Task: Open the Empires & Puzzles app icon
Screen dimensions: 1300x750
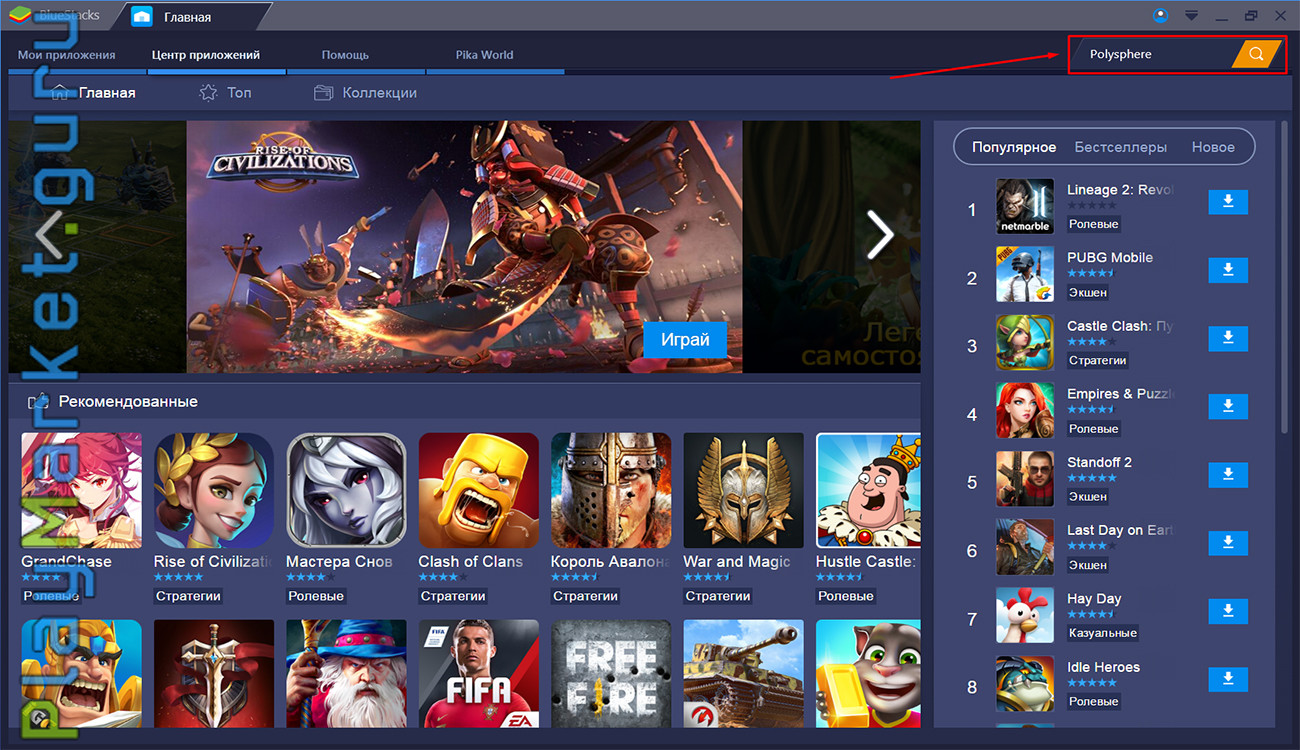Action: (x=1025, y=410)
